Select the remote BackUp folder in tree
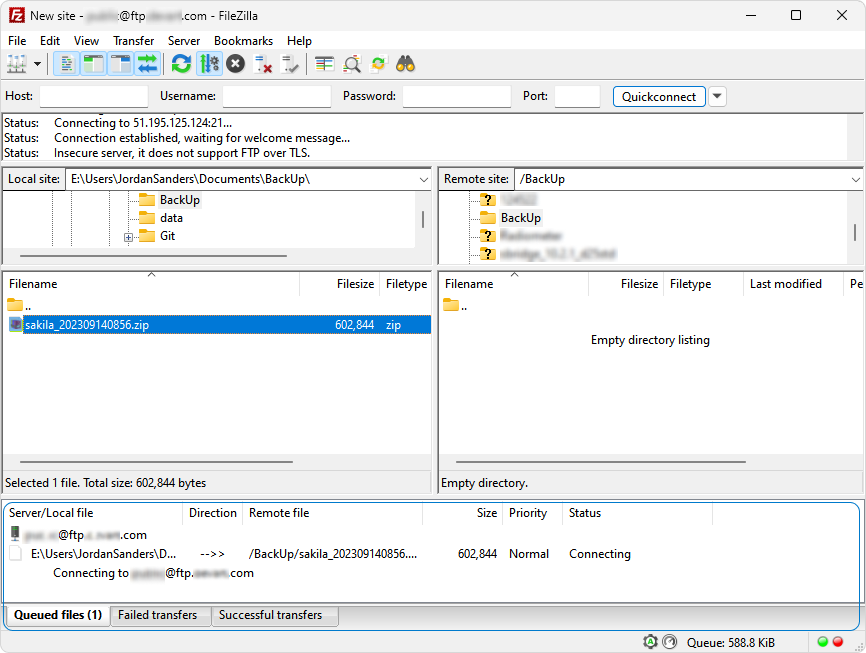This screenshot has height=653, width=866. tap(520, 218)
